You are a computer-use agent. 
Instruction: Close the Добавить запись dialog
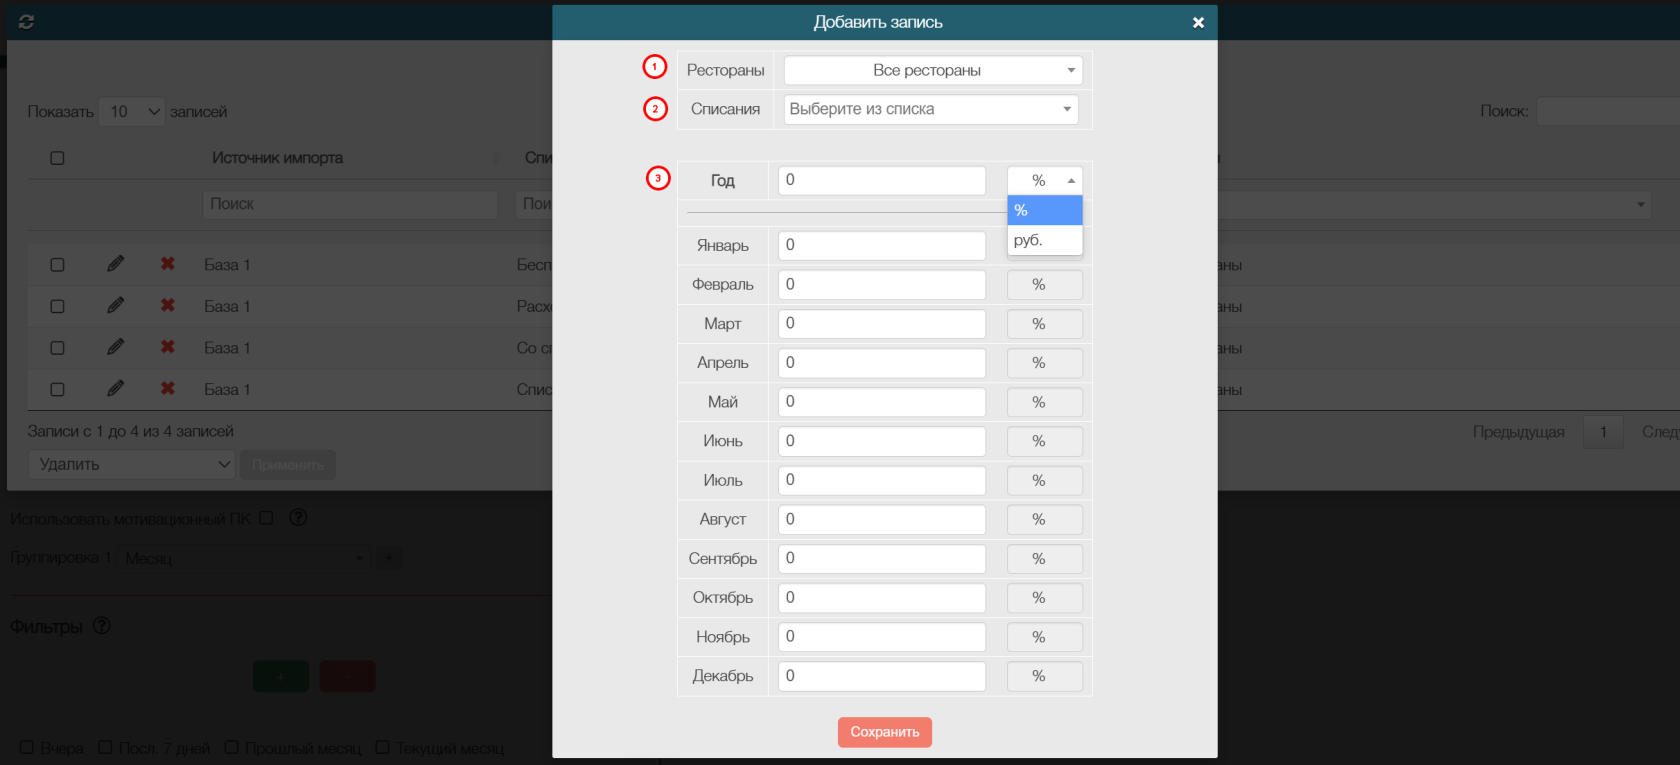click(x=1198, y=22)
